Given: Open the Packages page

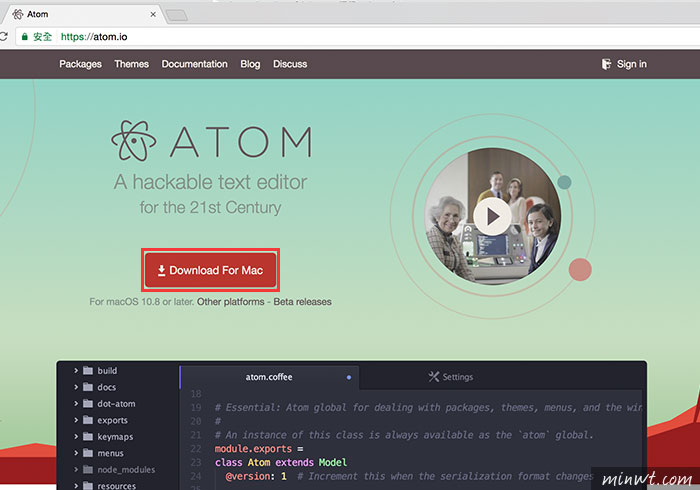Looking at the screenshot, I should [80, 64].
